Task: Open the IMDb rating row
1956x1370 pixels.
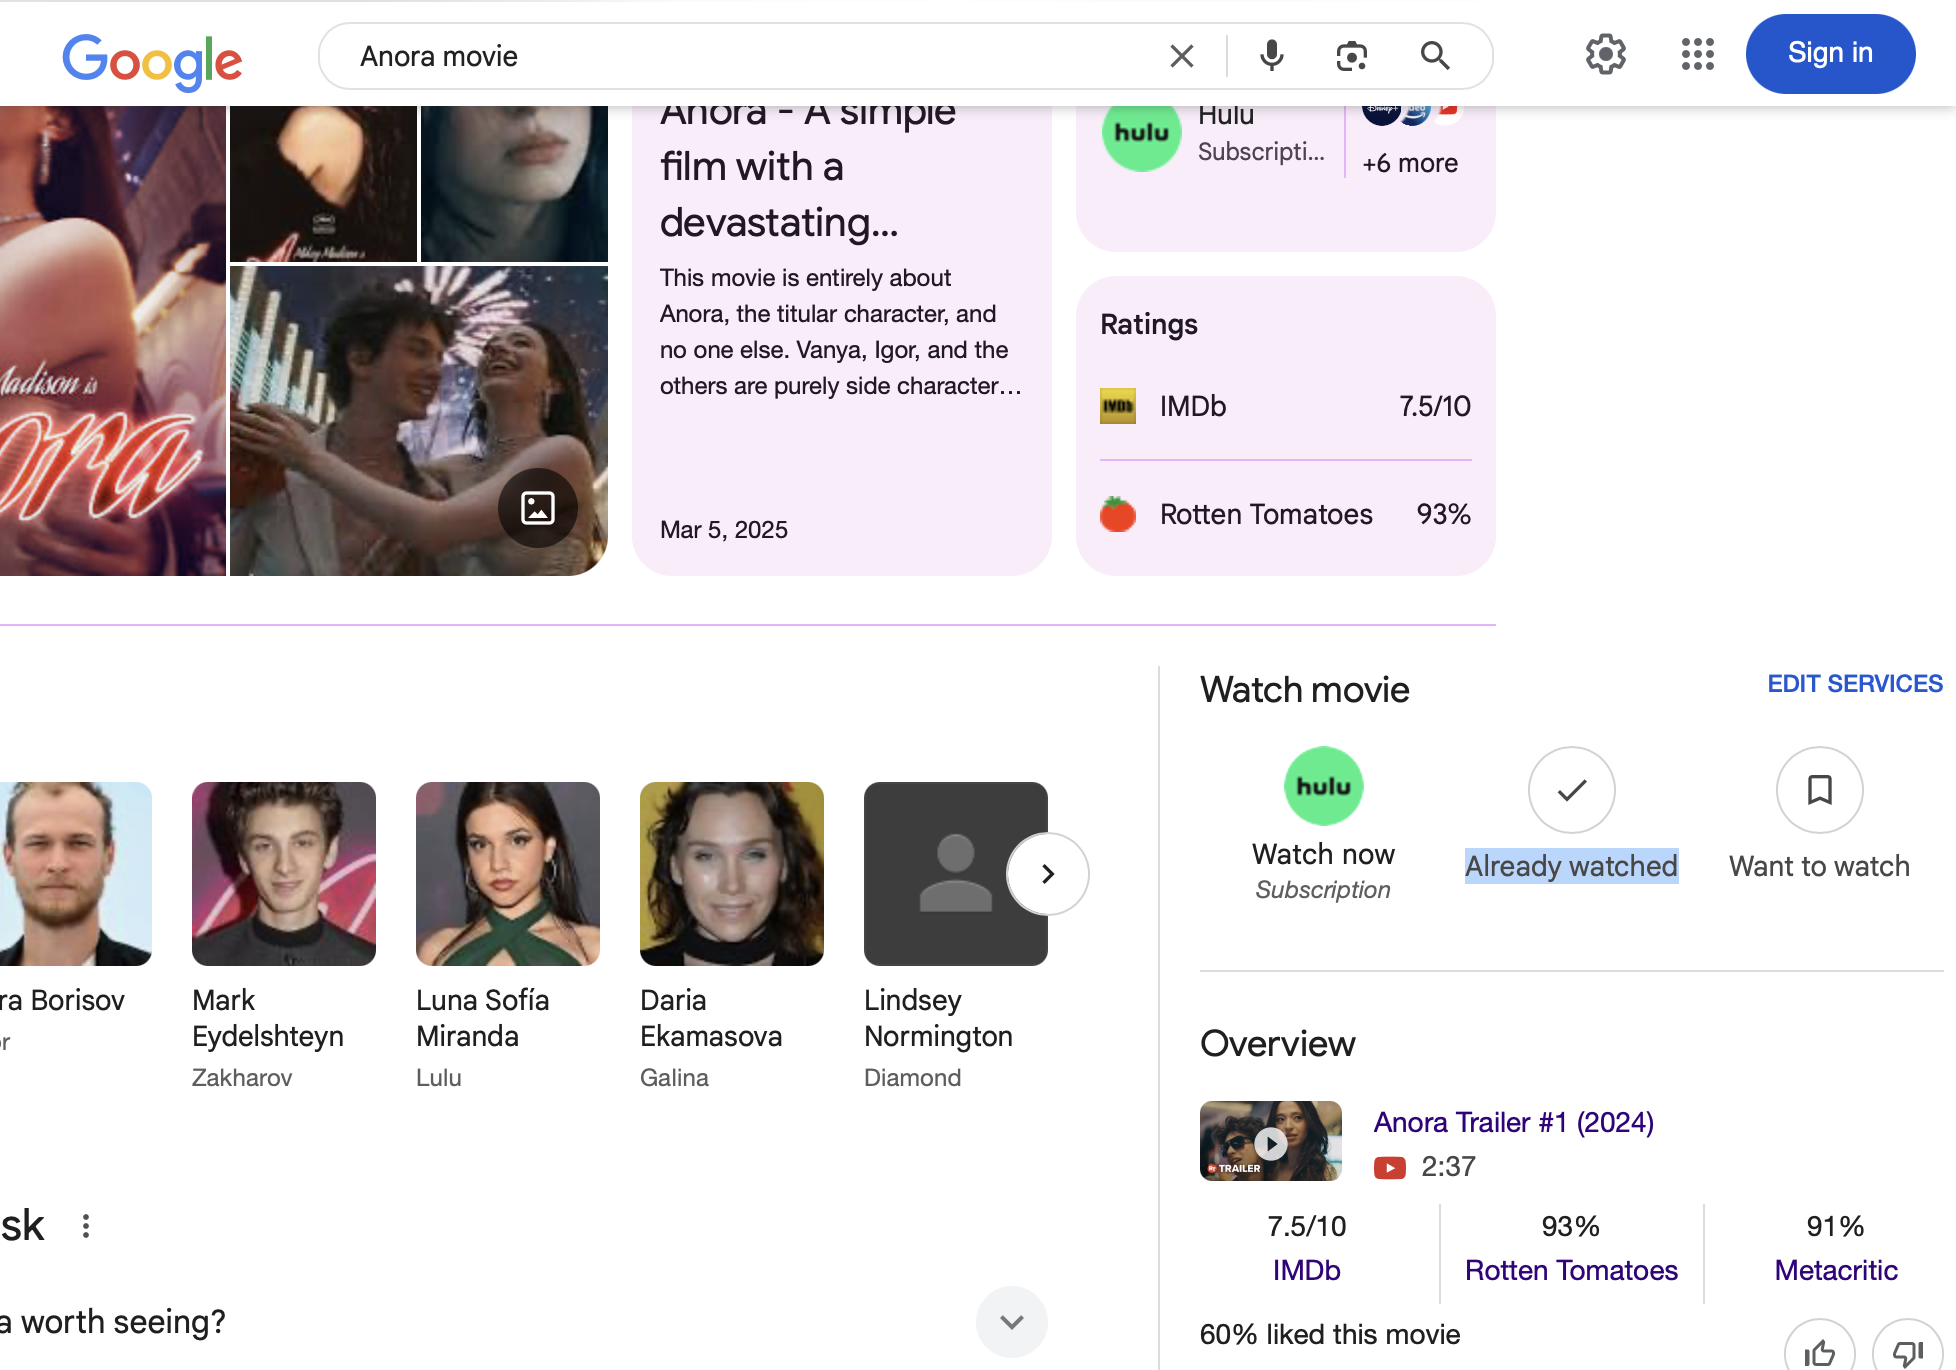Action: coord(1285,406)
